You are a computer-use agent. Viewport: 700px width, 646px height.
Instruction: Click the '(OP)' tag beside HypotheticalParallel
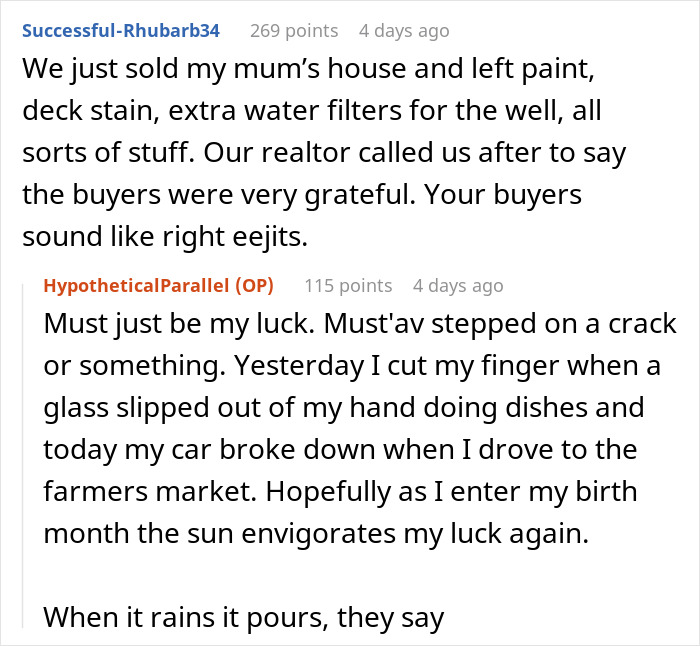[253, 286]
